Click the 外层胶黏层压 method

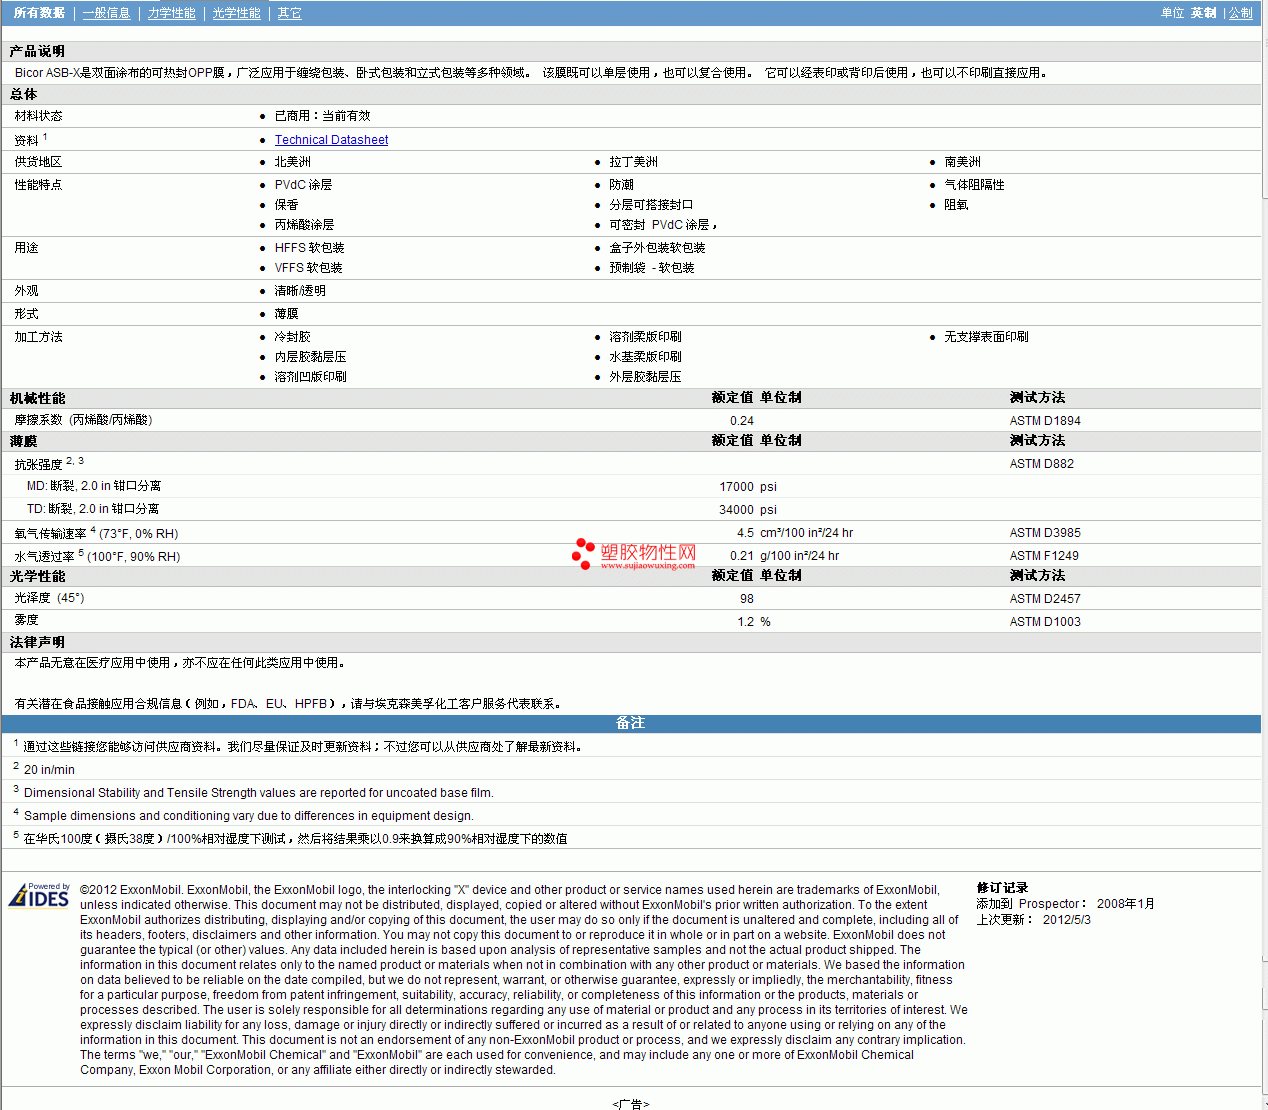point(645,377)
